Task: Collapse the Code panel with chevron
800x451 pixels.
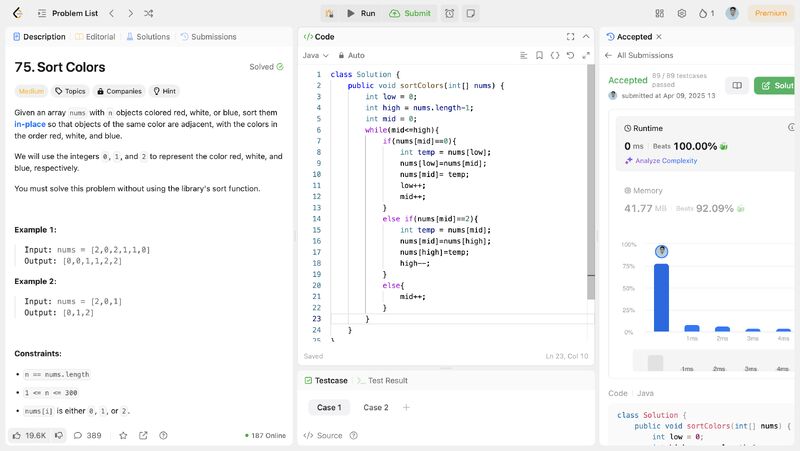Action: [x=587, y=36]
